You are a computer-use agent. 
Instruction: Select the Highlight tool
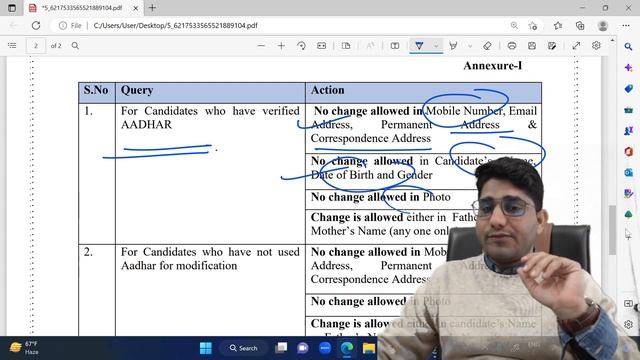(453, 46)
